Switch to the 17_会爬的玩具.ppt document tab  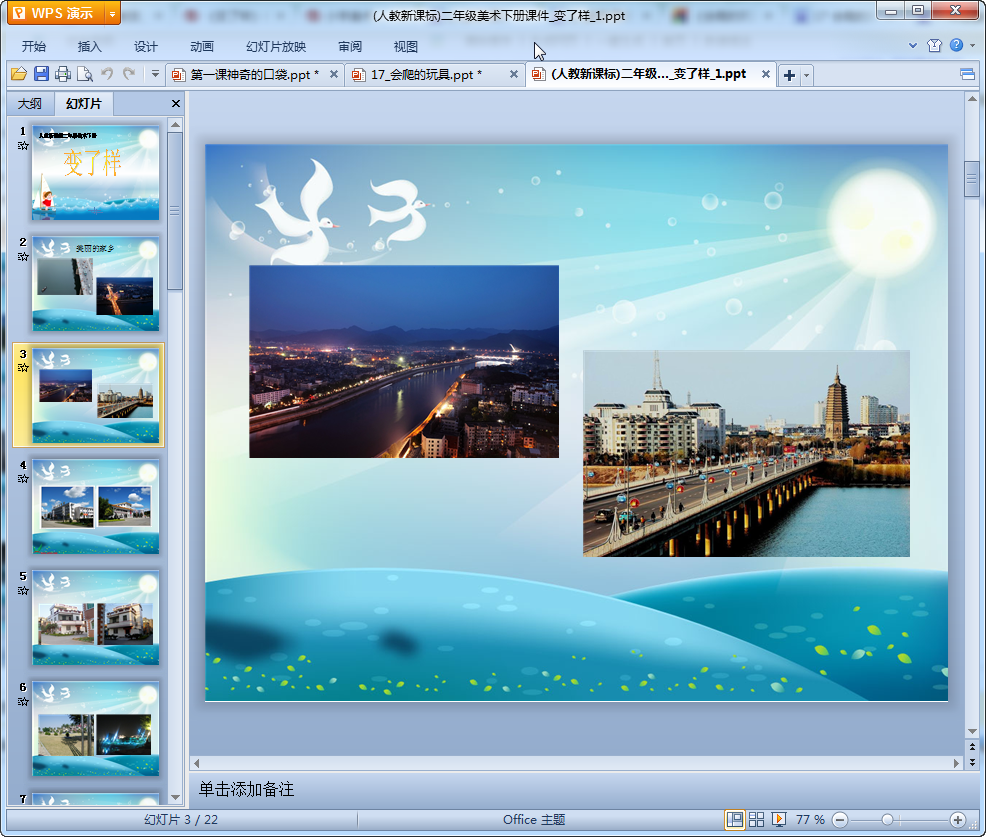pyautogui.click(x=426, y=75)
